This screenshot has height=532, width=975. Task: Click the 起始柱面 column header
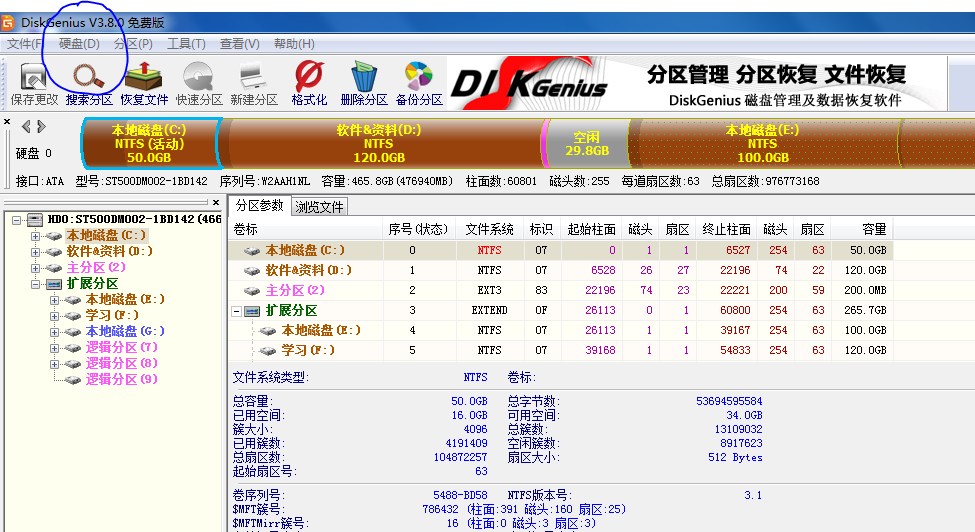(591, 229)
